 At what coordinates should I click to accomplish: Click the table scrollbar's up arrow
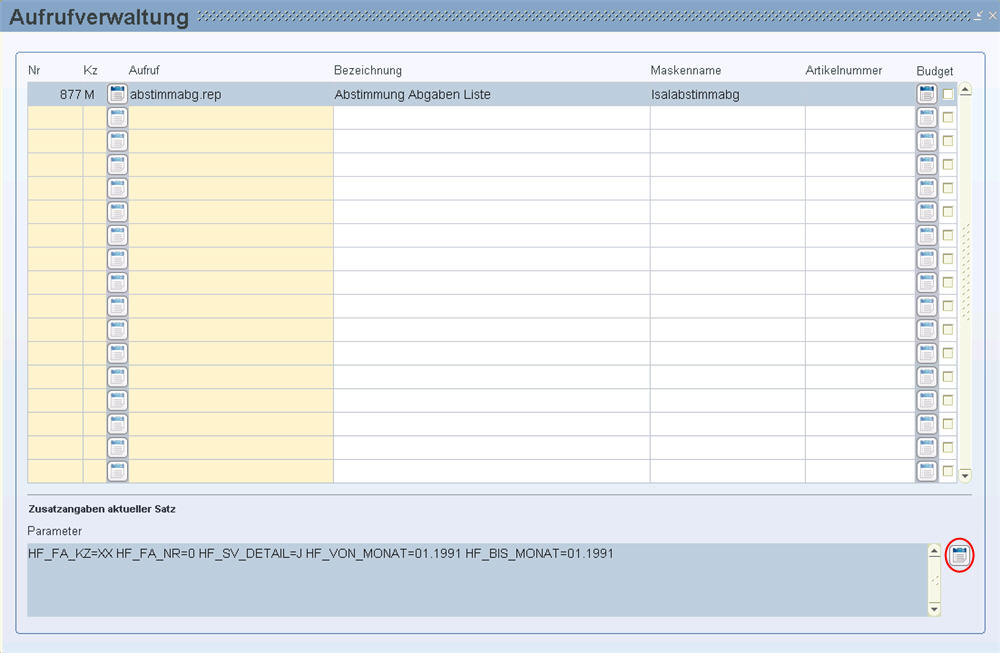[965, 89]
